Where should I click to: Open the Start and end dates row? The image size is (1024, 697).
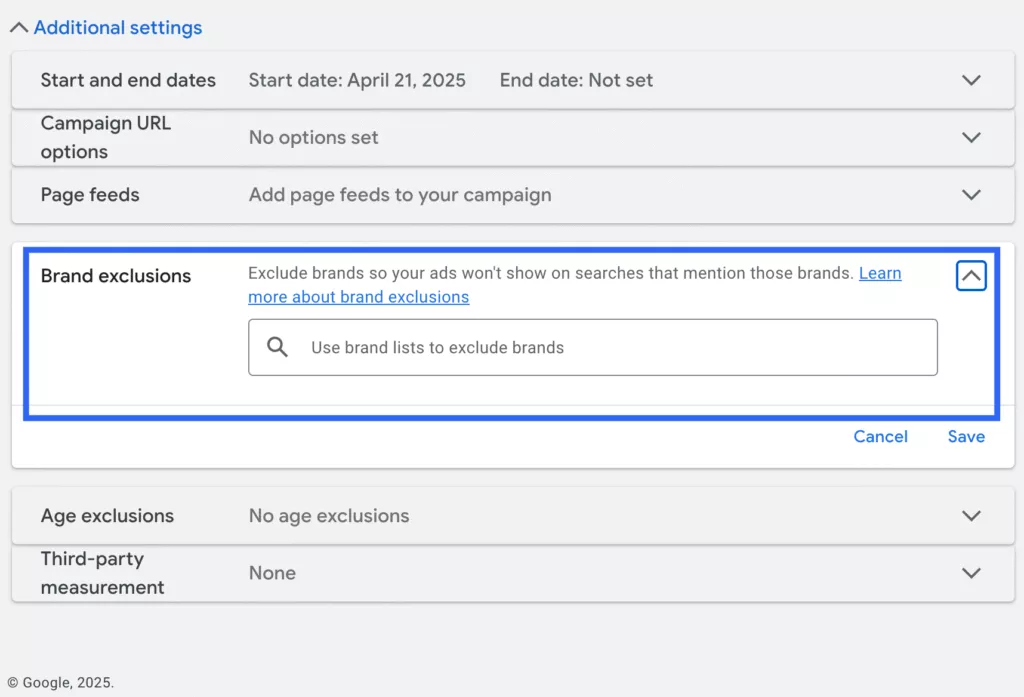[513, 80]
